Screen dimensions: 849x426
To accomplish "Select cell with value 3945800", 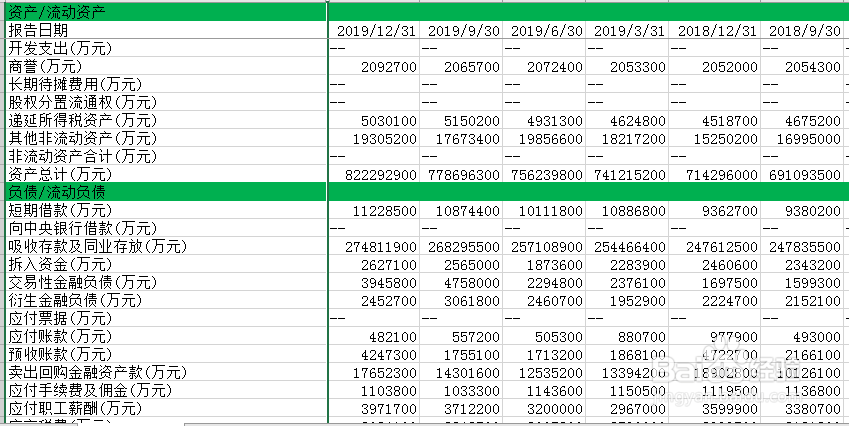I will tap(374, 282).
